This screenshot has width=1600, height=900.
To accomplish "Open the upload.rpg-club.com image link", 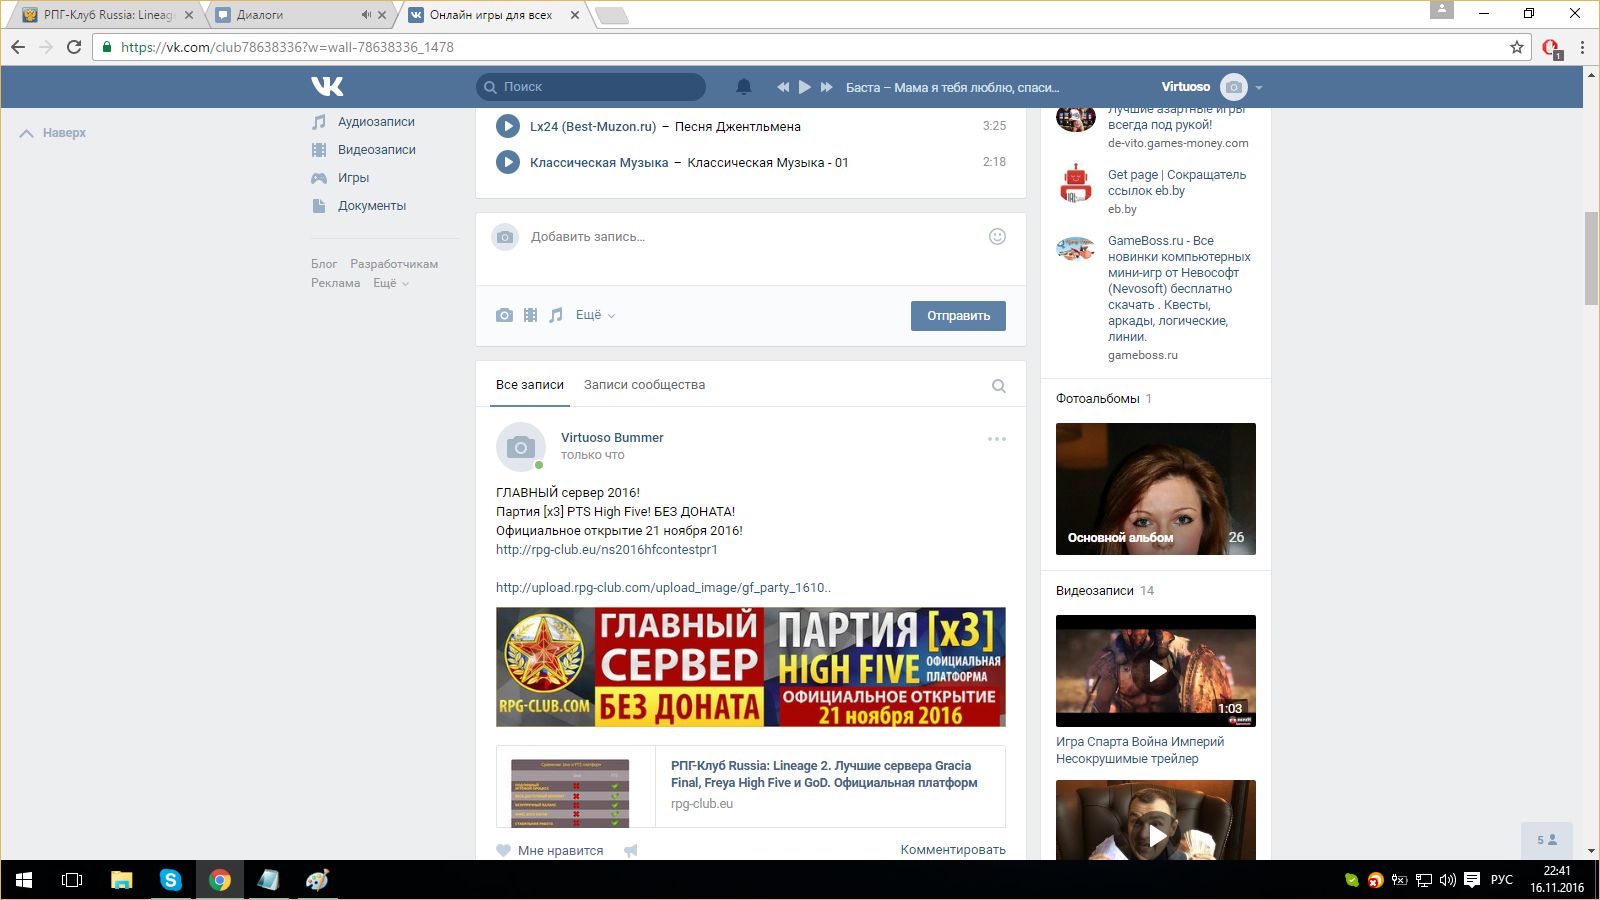I will [663, 588].
